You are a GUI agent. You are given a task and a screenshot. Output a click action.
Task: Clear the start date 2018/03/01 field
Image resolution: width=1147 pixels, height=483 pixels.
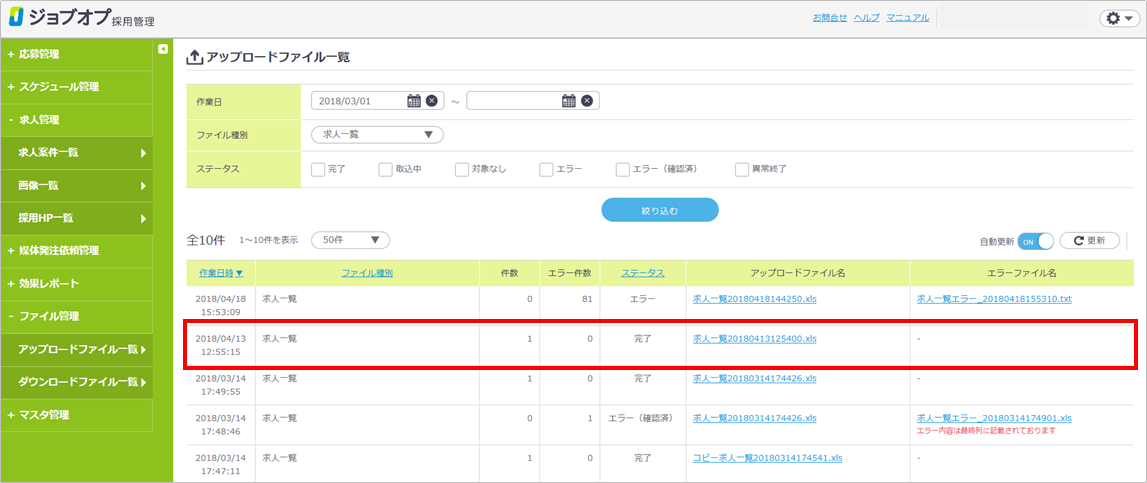432,100
